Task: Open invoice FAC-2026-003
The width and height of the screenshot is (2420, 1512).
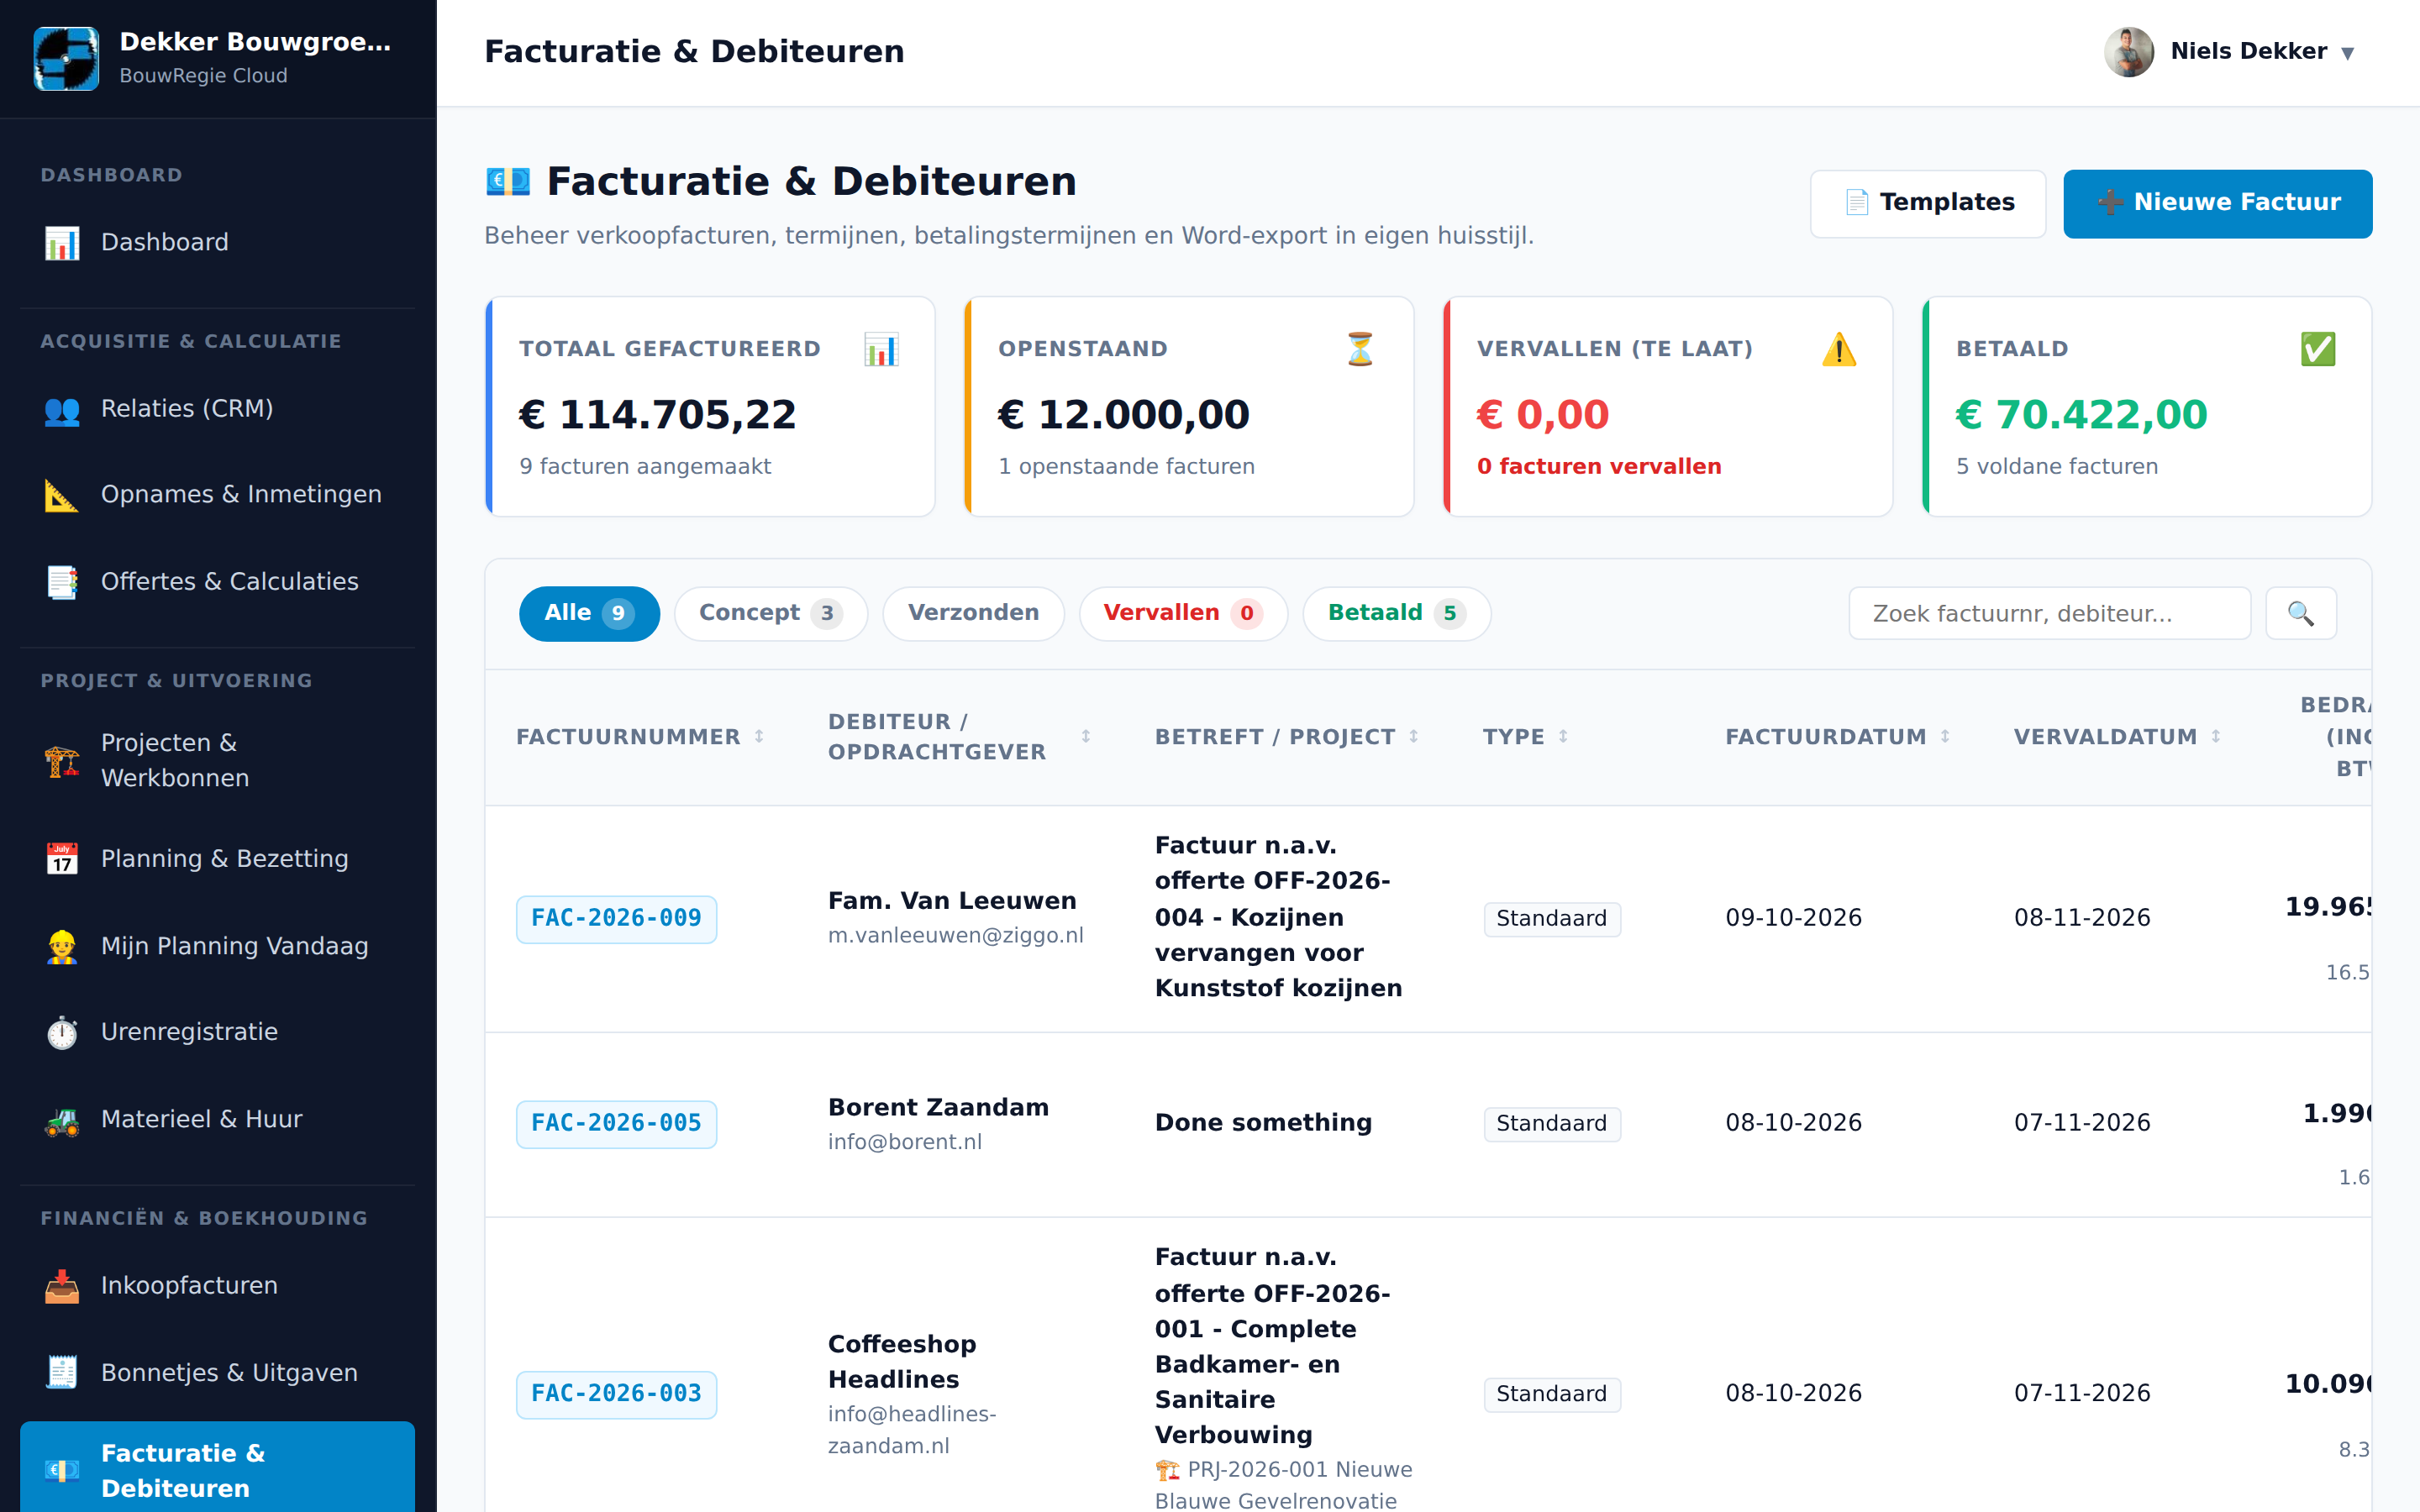Action: click(x=616, y=1394)
